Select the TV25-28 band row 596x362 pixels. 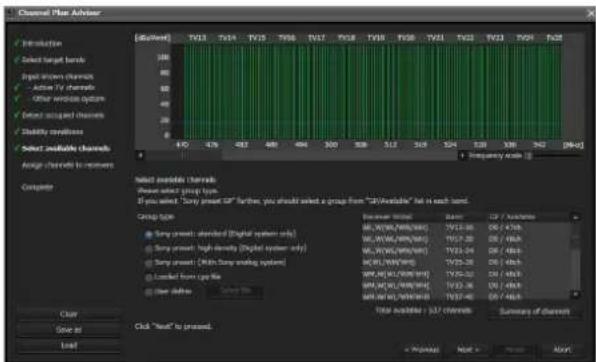[466, 262]
